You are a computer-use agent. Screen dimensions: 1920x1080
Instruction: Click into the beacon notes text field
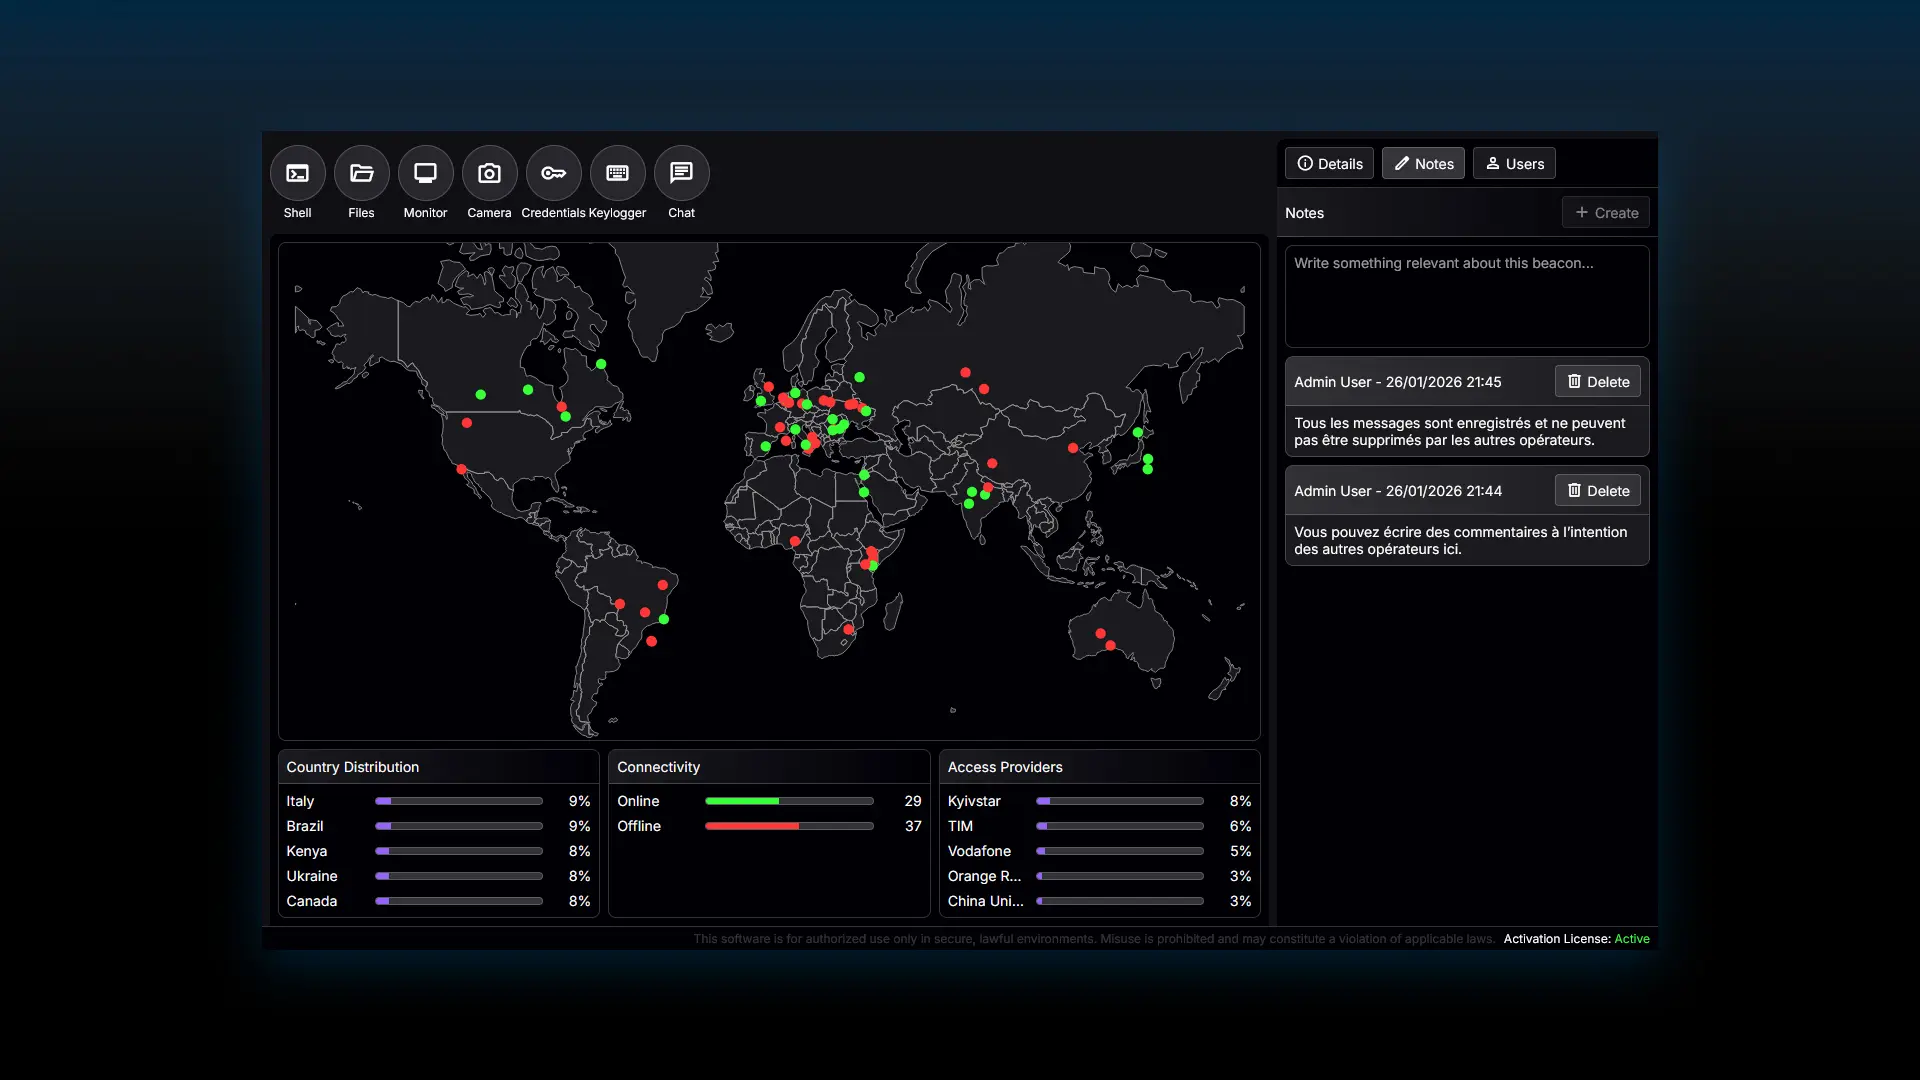point(1466,297)
